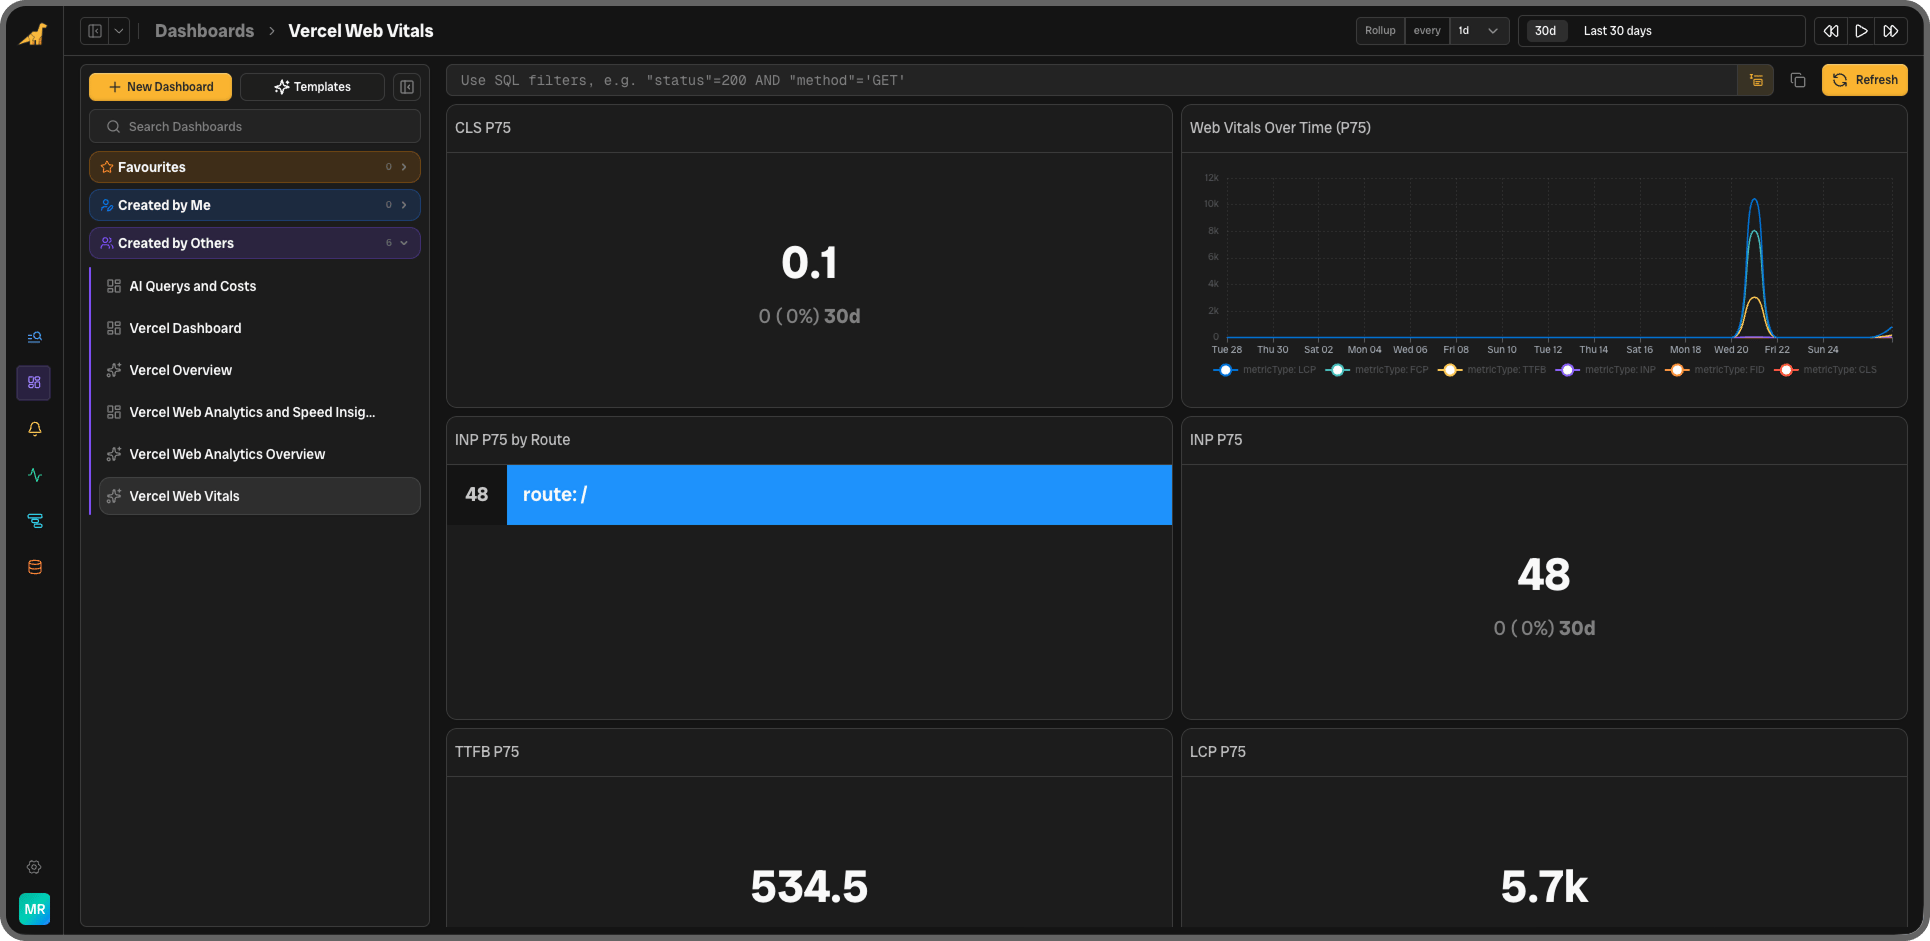
Task: Toggle the metricType: LCP legend series
Action: pos(1265,370)
